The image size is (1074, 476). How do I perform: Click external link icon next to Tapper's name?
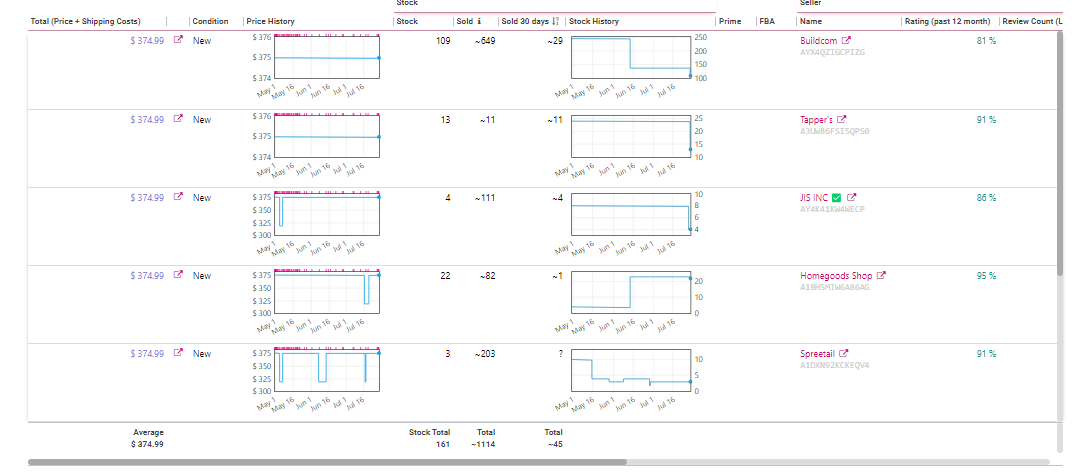pyautogui.click(x=842, y=119)
